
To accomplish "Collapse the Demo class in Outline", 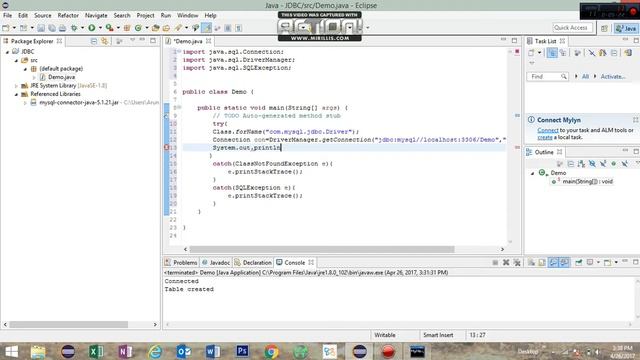I will (x=532, y=173).
